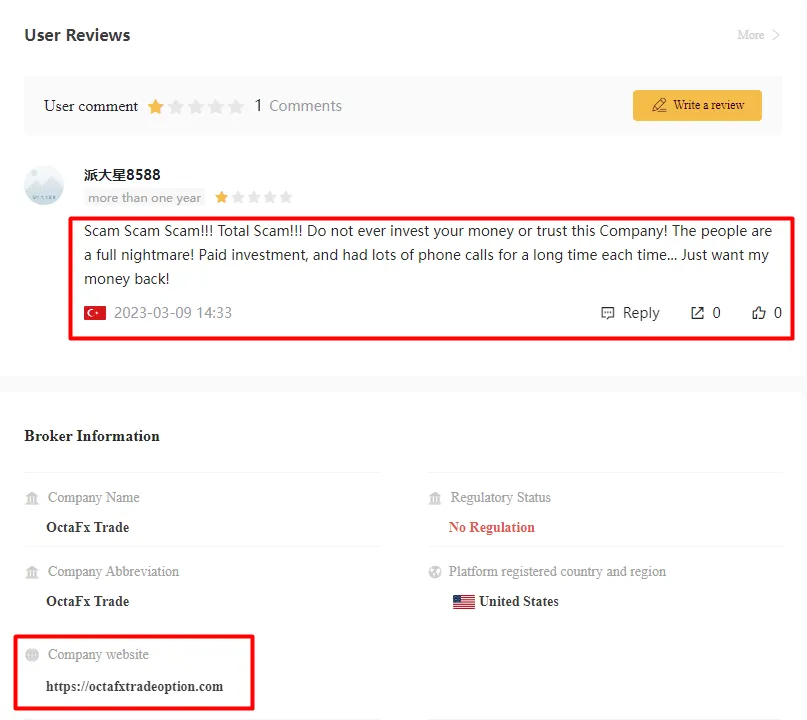Click the Broker Information heading
807x720 pixels.
(92, 436)
